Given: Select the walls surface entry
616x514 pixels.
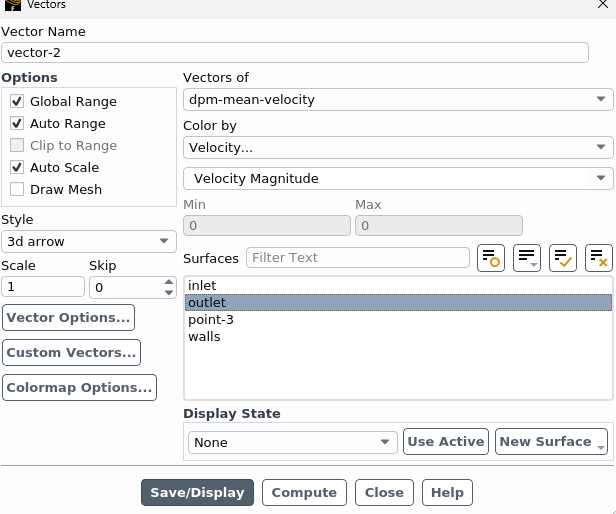Looking at the screenshot, I should (x=204, y=337).
